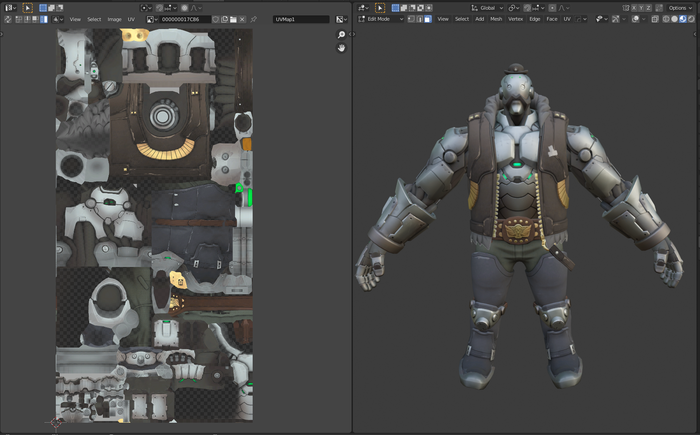Image resolution: width=700 pixels, height=435 pixels.
Task: Toggle viewport gizmos display
Action: click(x=615, y=19)
